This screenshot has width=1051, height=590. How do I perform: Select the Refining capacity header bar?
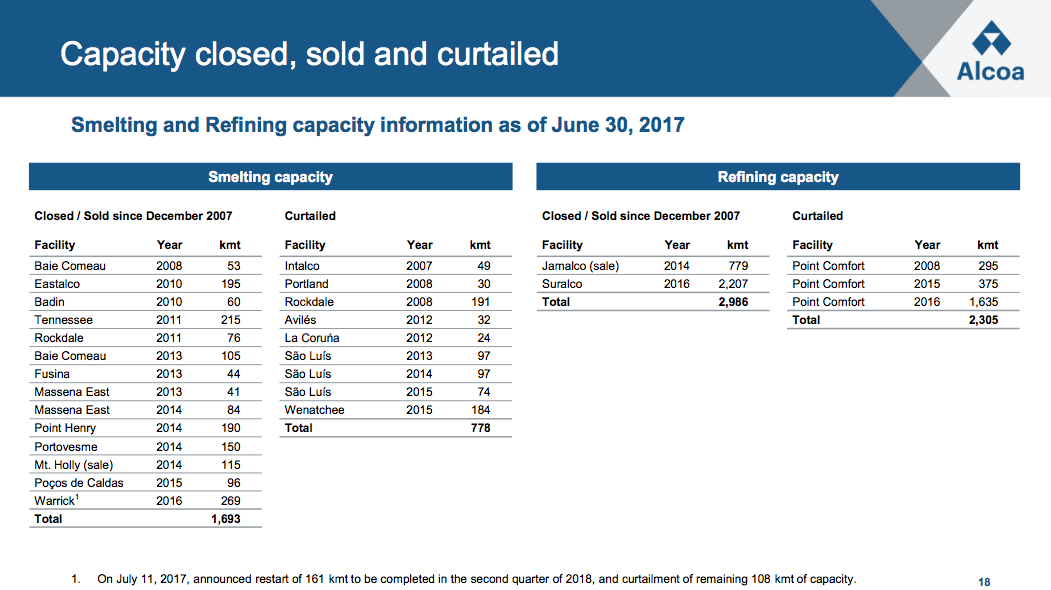(x=778, y=177)
